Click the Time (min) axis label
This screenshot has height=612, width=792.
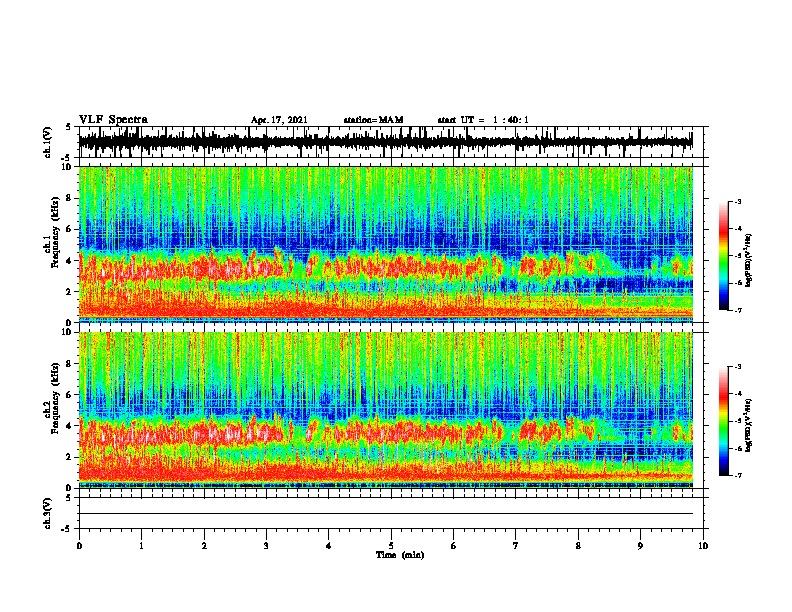400,555
